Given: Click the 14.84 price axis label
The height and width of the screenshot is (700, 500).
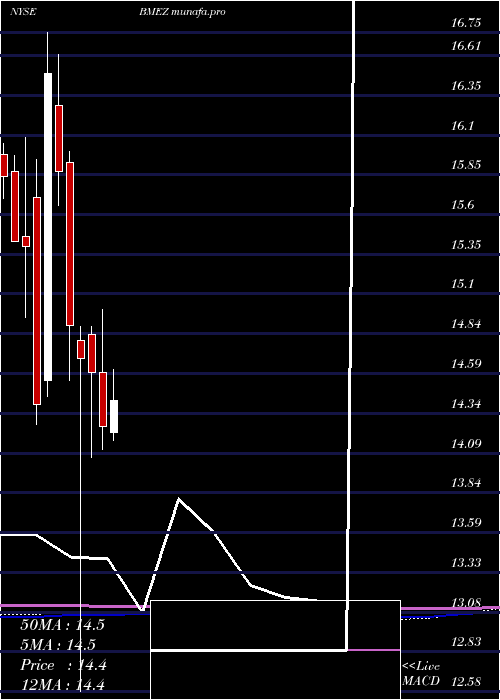Looking at the screenshot, I should coord(466,324).
